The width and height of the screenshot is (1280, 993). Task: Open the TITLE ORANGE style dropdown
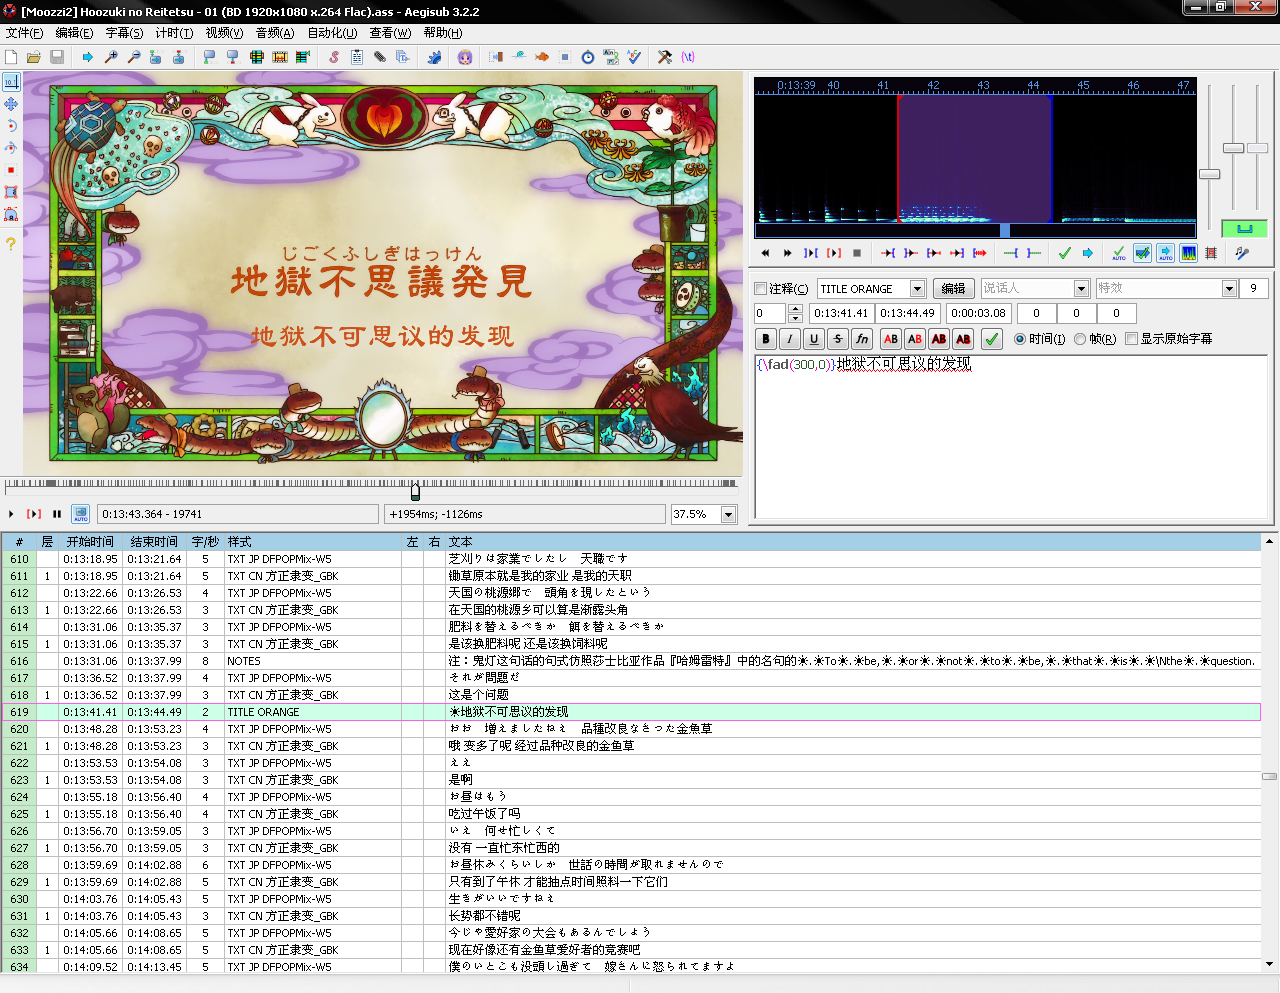tap(917, 289)
